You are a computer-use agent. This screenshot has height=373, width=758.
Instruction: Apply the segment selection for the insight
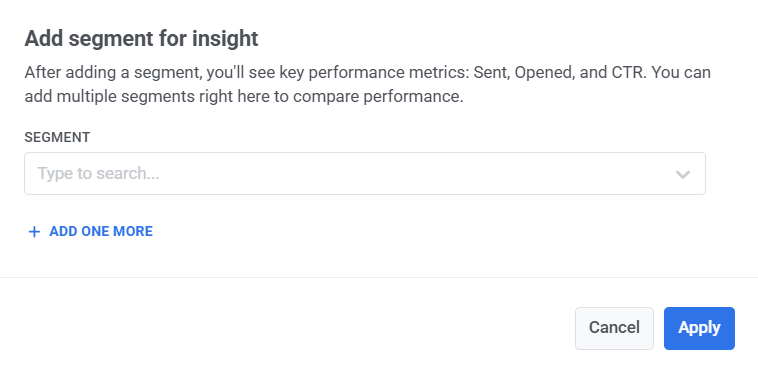699,328
